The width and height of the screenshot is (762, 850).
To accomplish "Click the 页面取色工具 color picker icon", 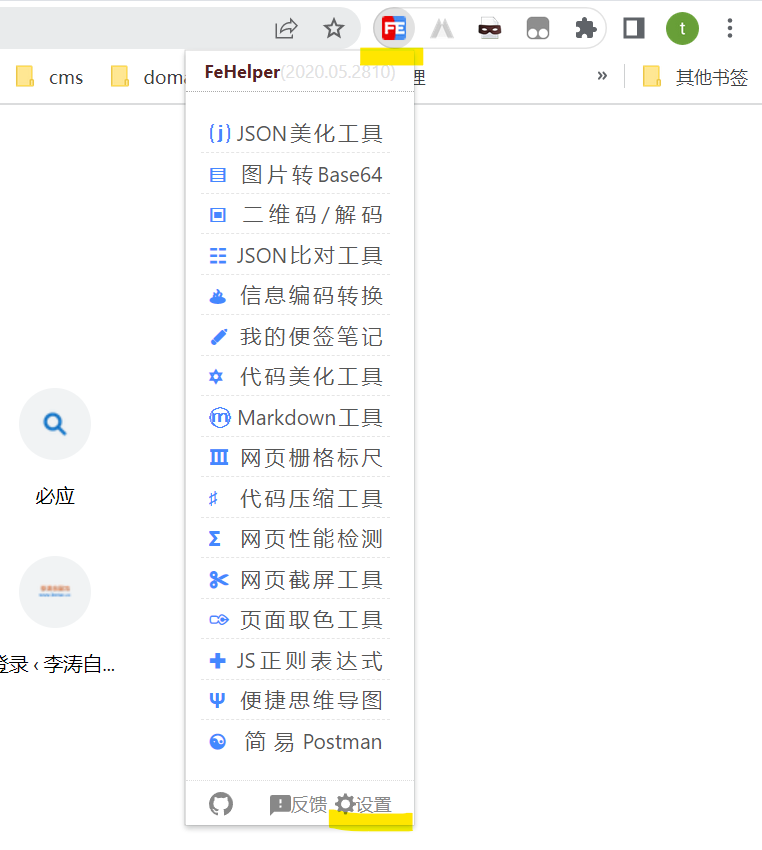I will coord(219,619).
